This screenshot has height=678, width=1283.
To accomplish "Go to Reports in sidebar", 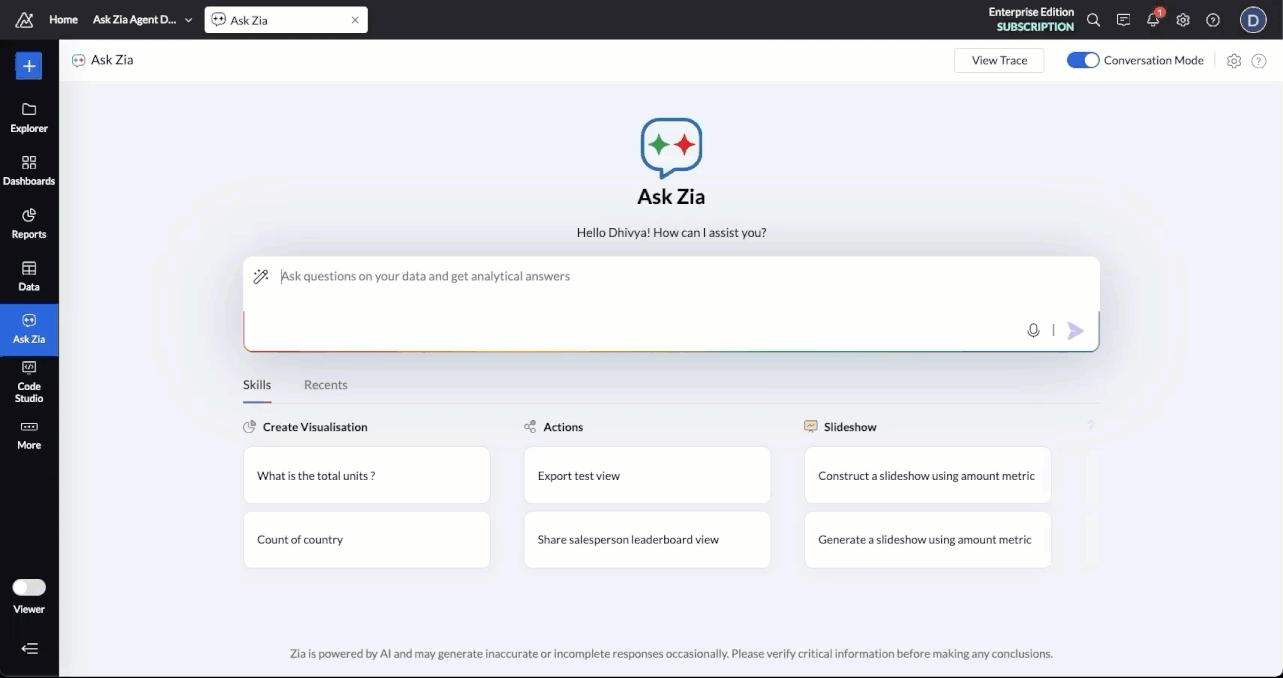I will click(x=29, y=222).
